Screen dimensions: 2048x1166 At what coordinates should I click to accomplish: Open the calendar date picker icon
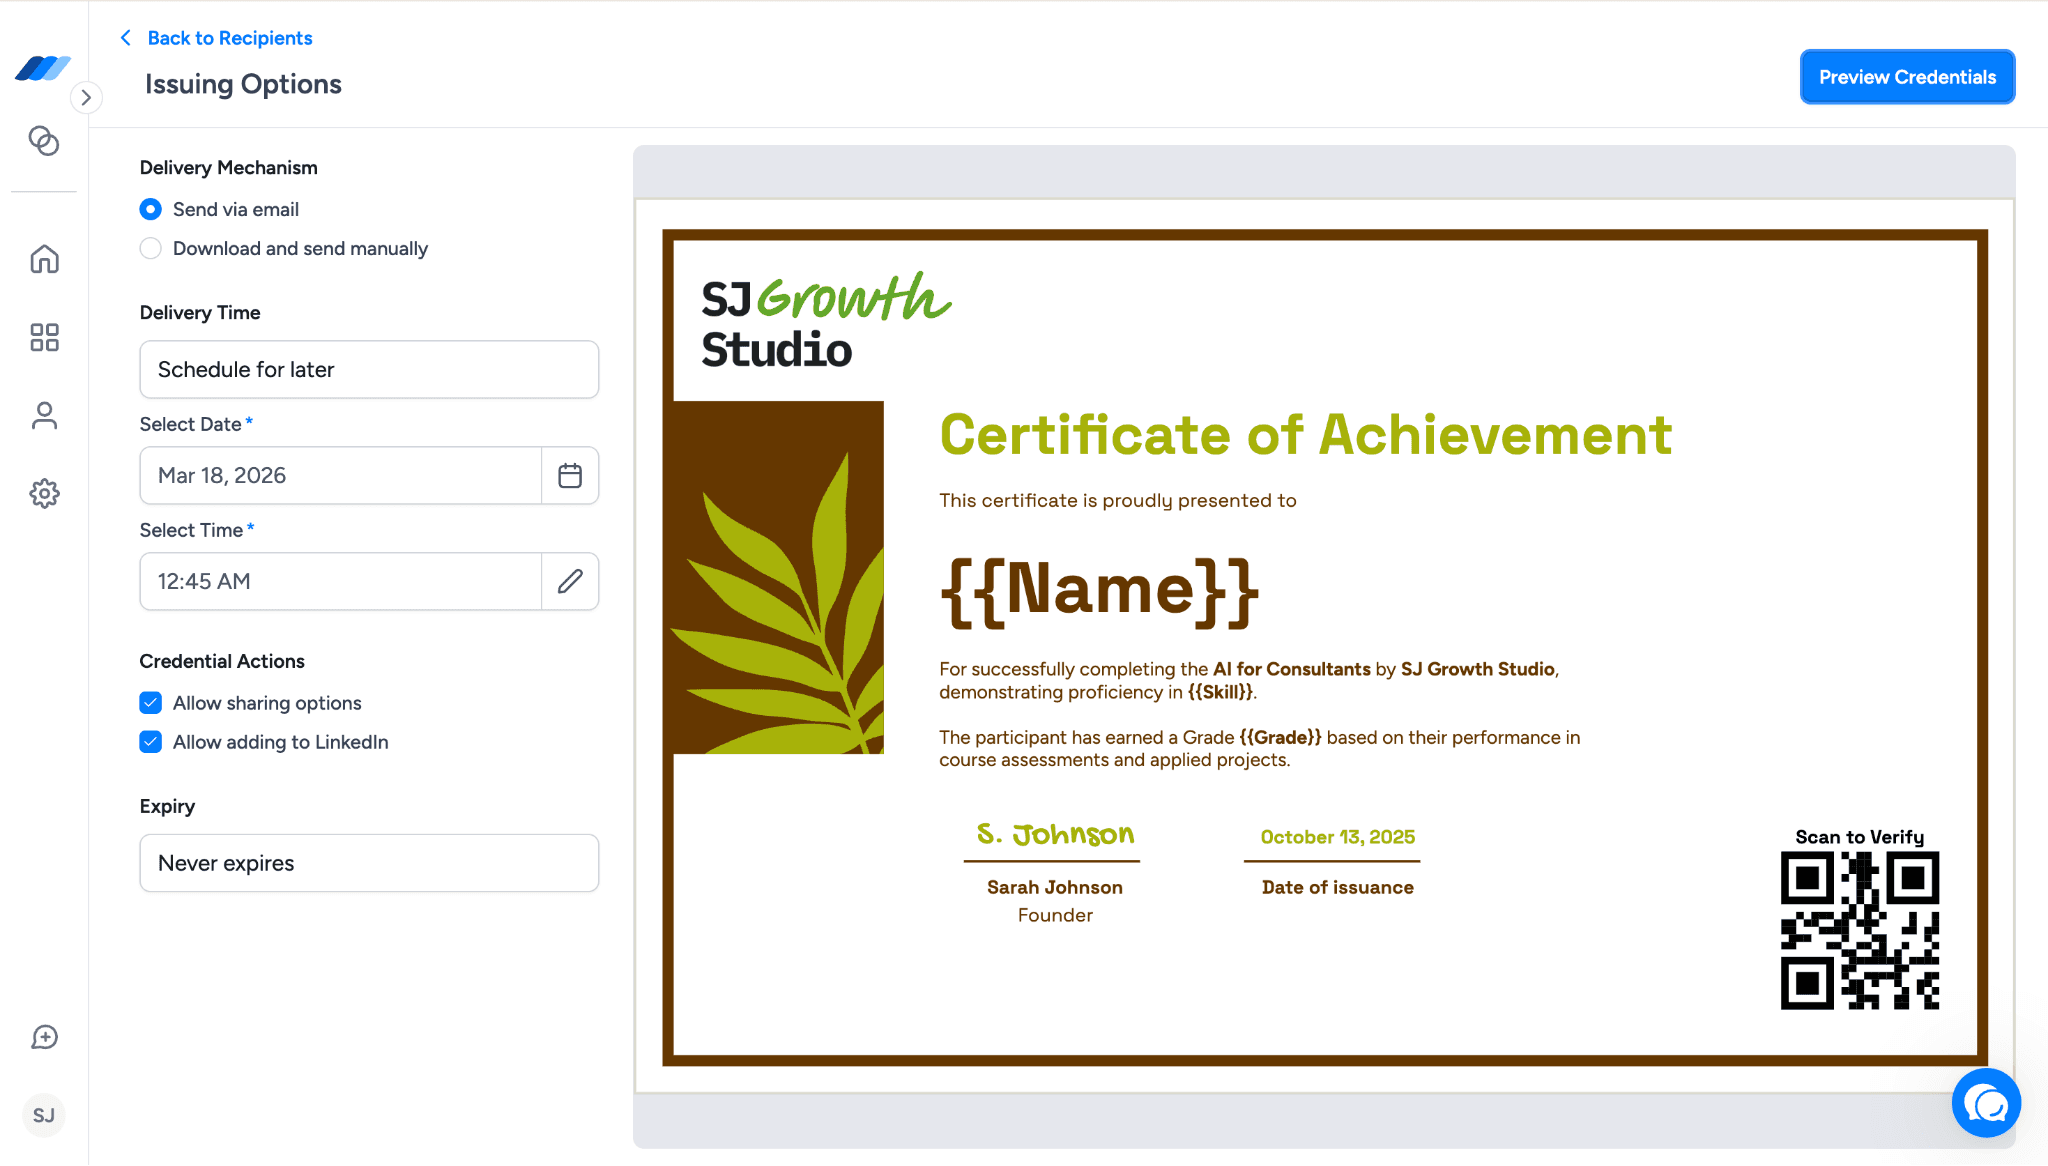tap(570, 476)
